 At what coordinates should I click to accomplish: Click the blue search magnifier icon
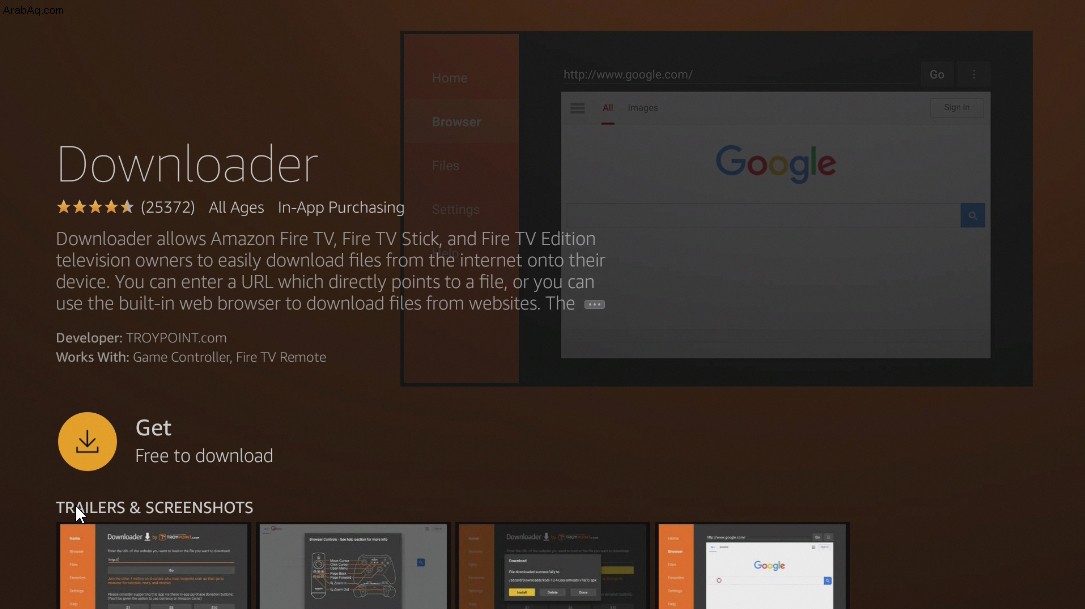(x=973, y=216)
